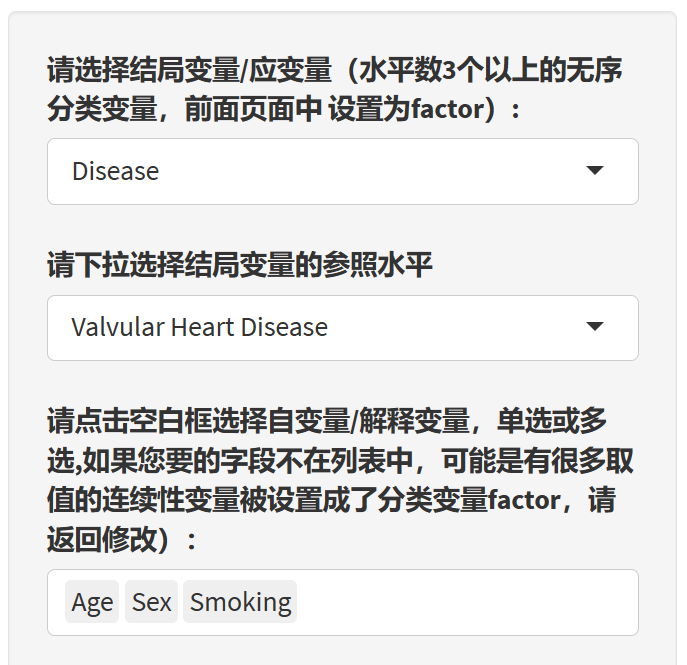Screen dimensions: 687x665
Task: Click the "返回修改" text in explanatory label
Action: [x=100, y=539]
